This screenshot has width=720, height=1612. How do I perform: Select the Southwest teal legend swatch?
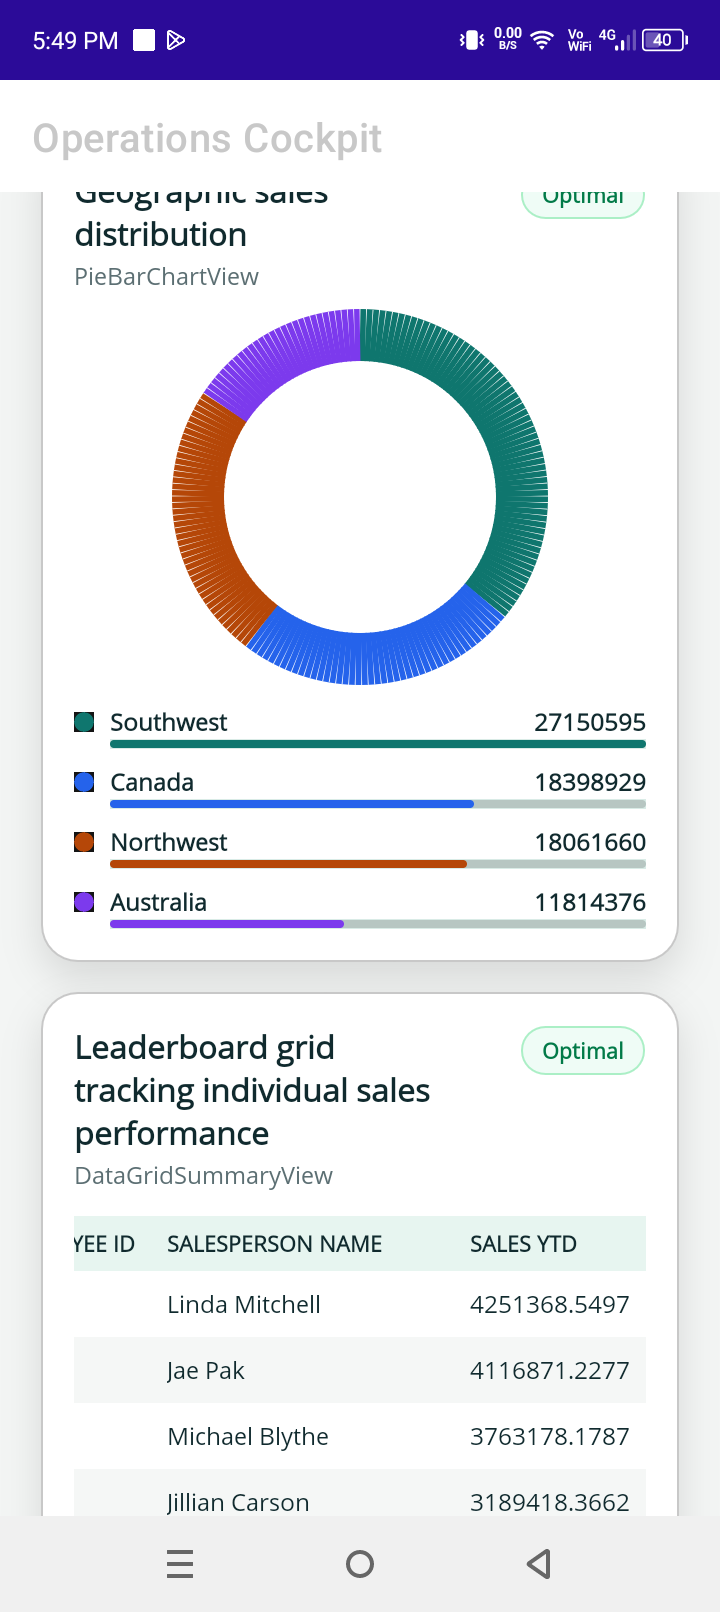tap(84, 722)
